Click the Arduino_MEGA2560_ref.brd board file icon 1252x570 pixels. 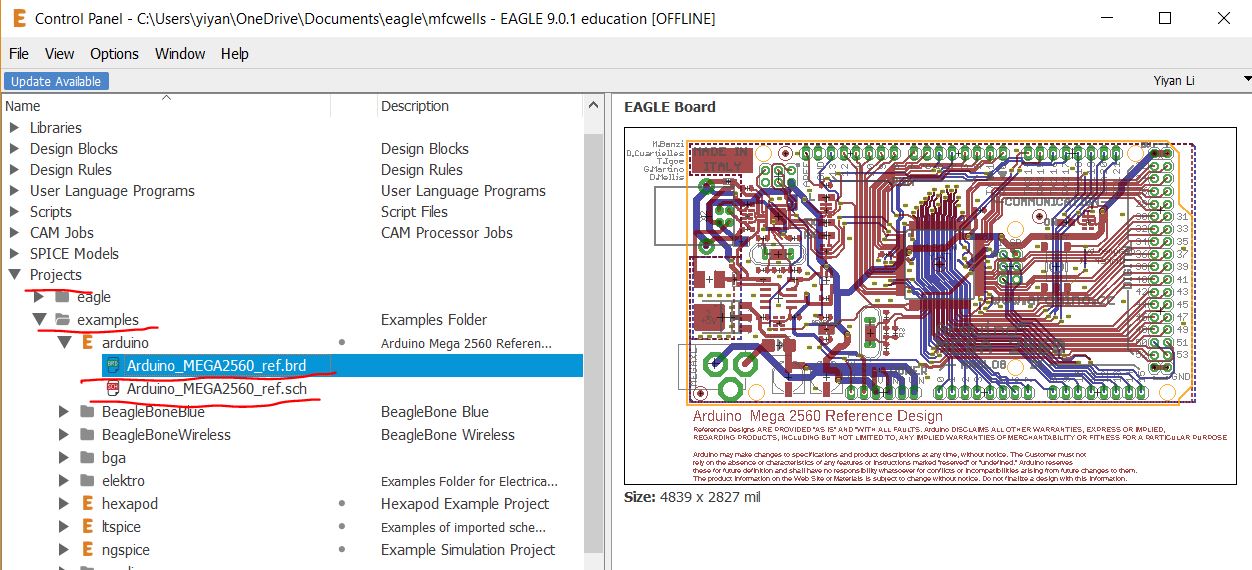tap(113, 366)
